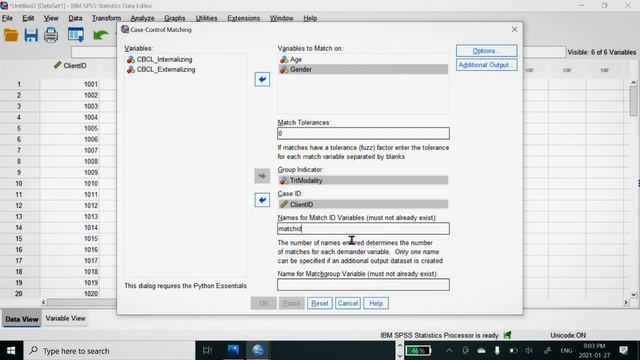The image size is (640, 360).
Task: Select Gender in match variables list
Action: pyautogui.click(x=363, y=69)
